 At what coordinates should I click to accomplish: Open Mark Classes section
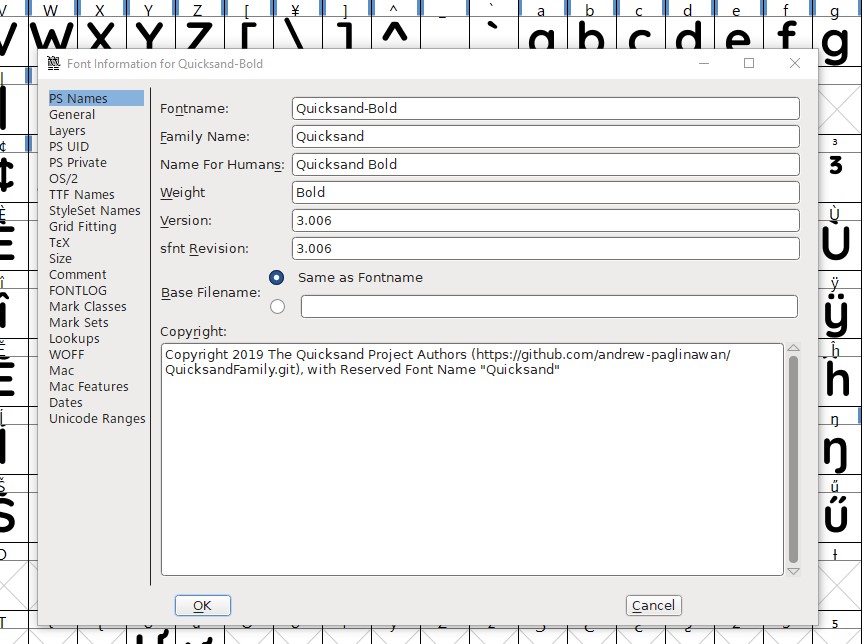tap(87, 306)
